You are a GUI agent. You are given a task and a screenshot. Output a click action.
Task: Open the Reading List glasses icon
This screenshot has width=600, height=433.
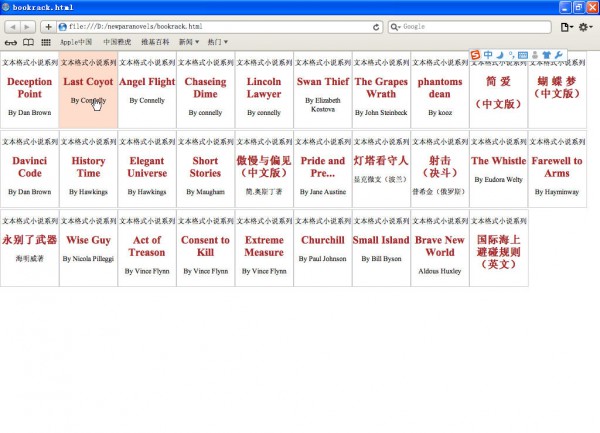(11, 42)
